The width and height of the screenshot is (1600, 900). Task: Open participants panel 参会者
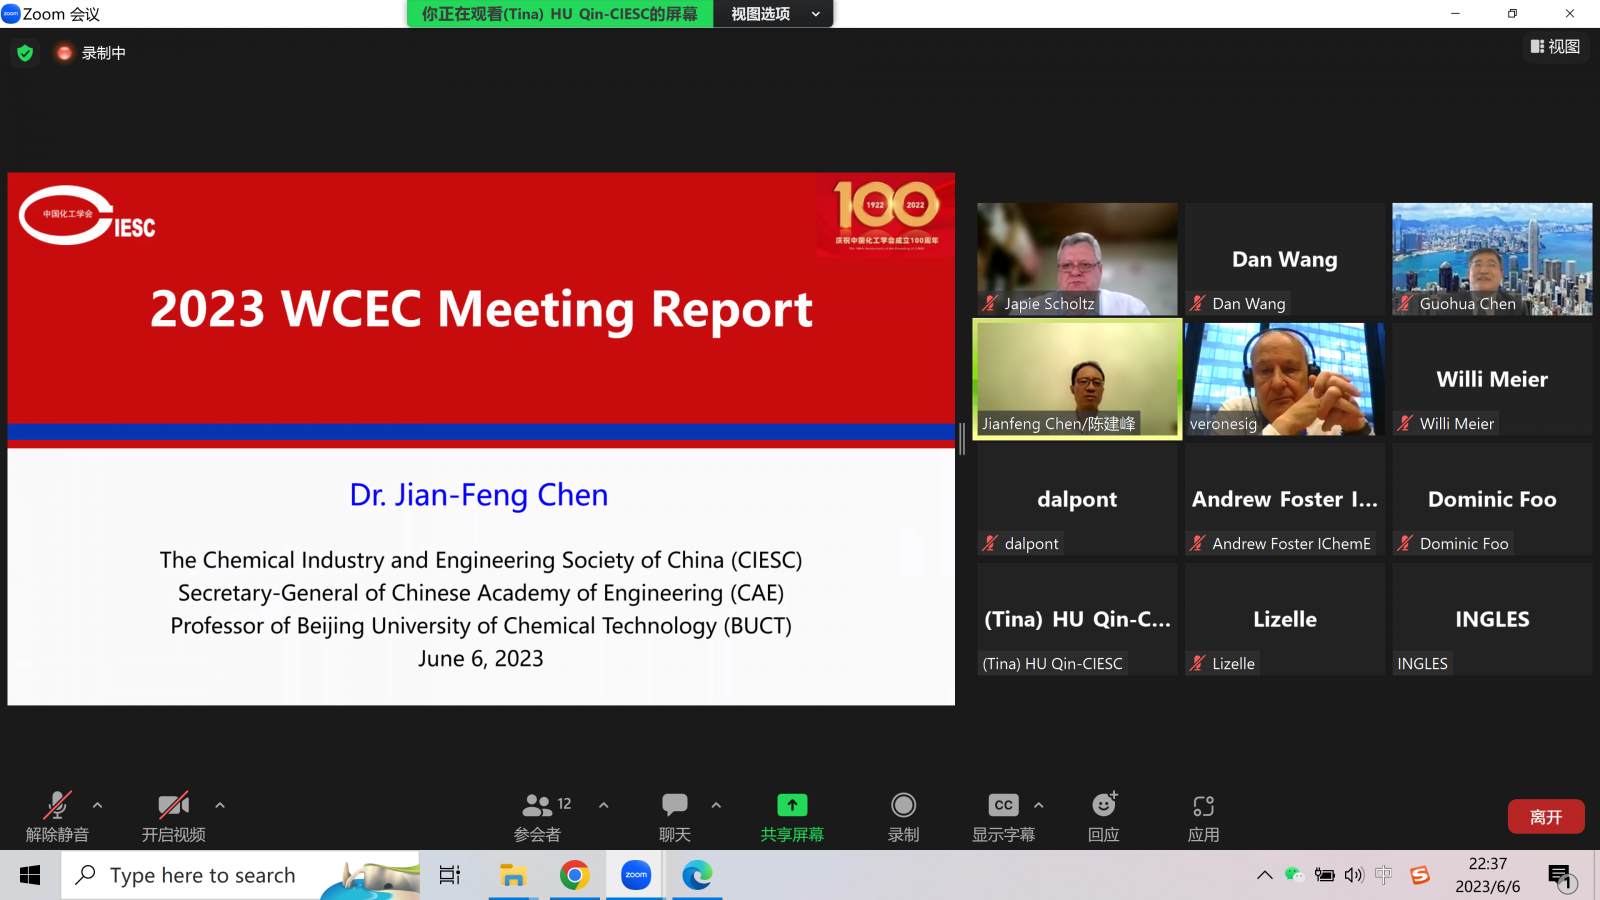point(538,817)
